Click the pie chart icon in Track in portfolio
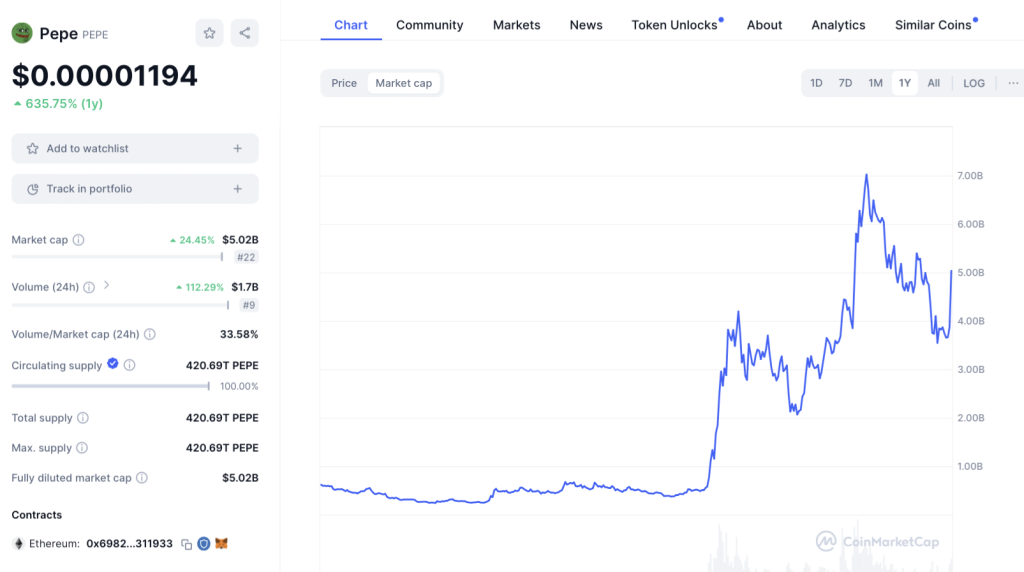The image size is (1024, 572). tap(33, 189)
